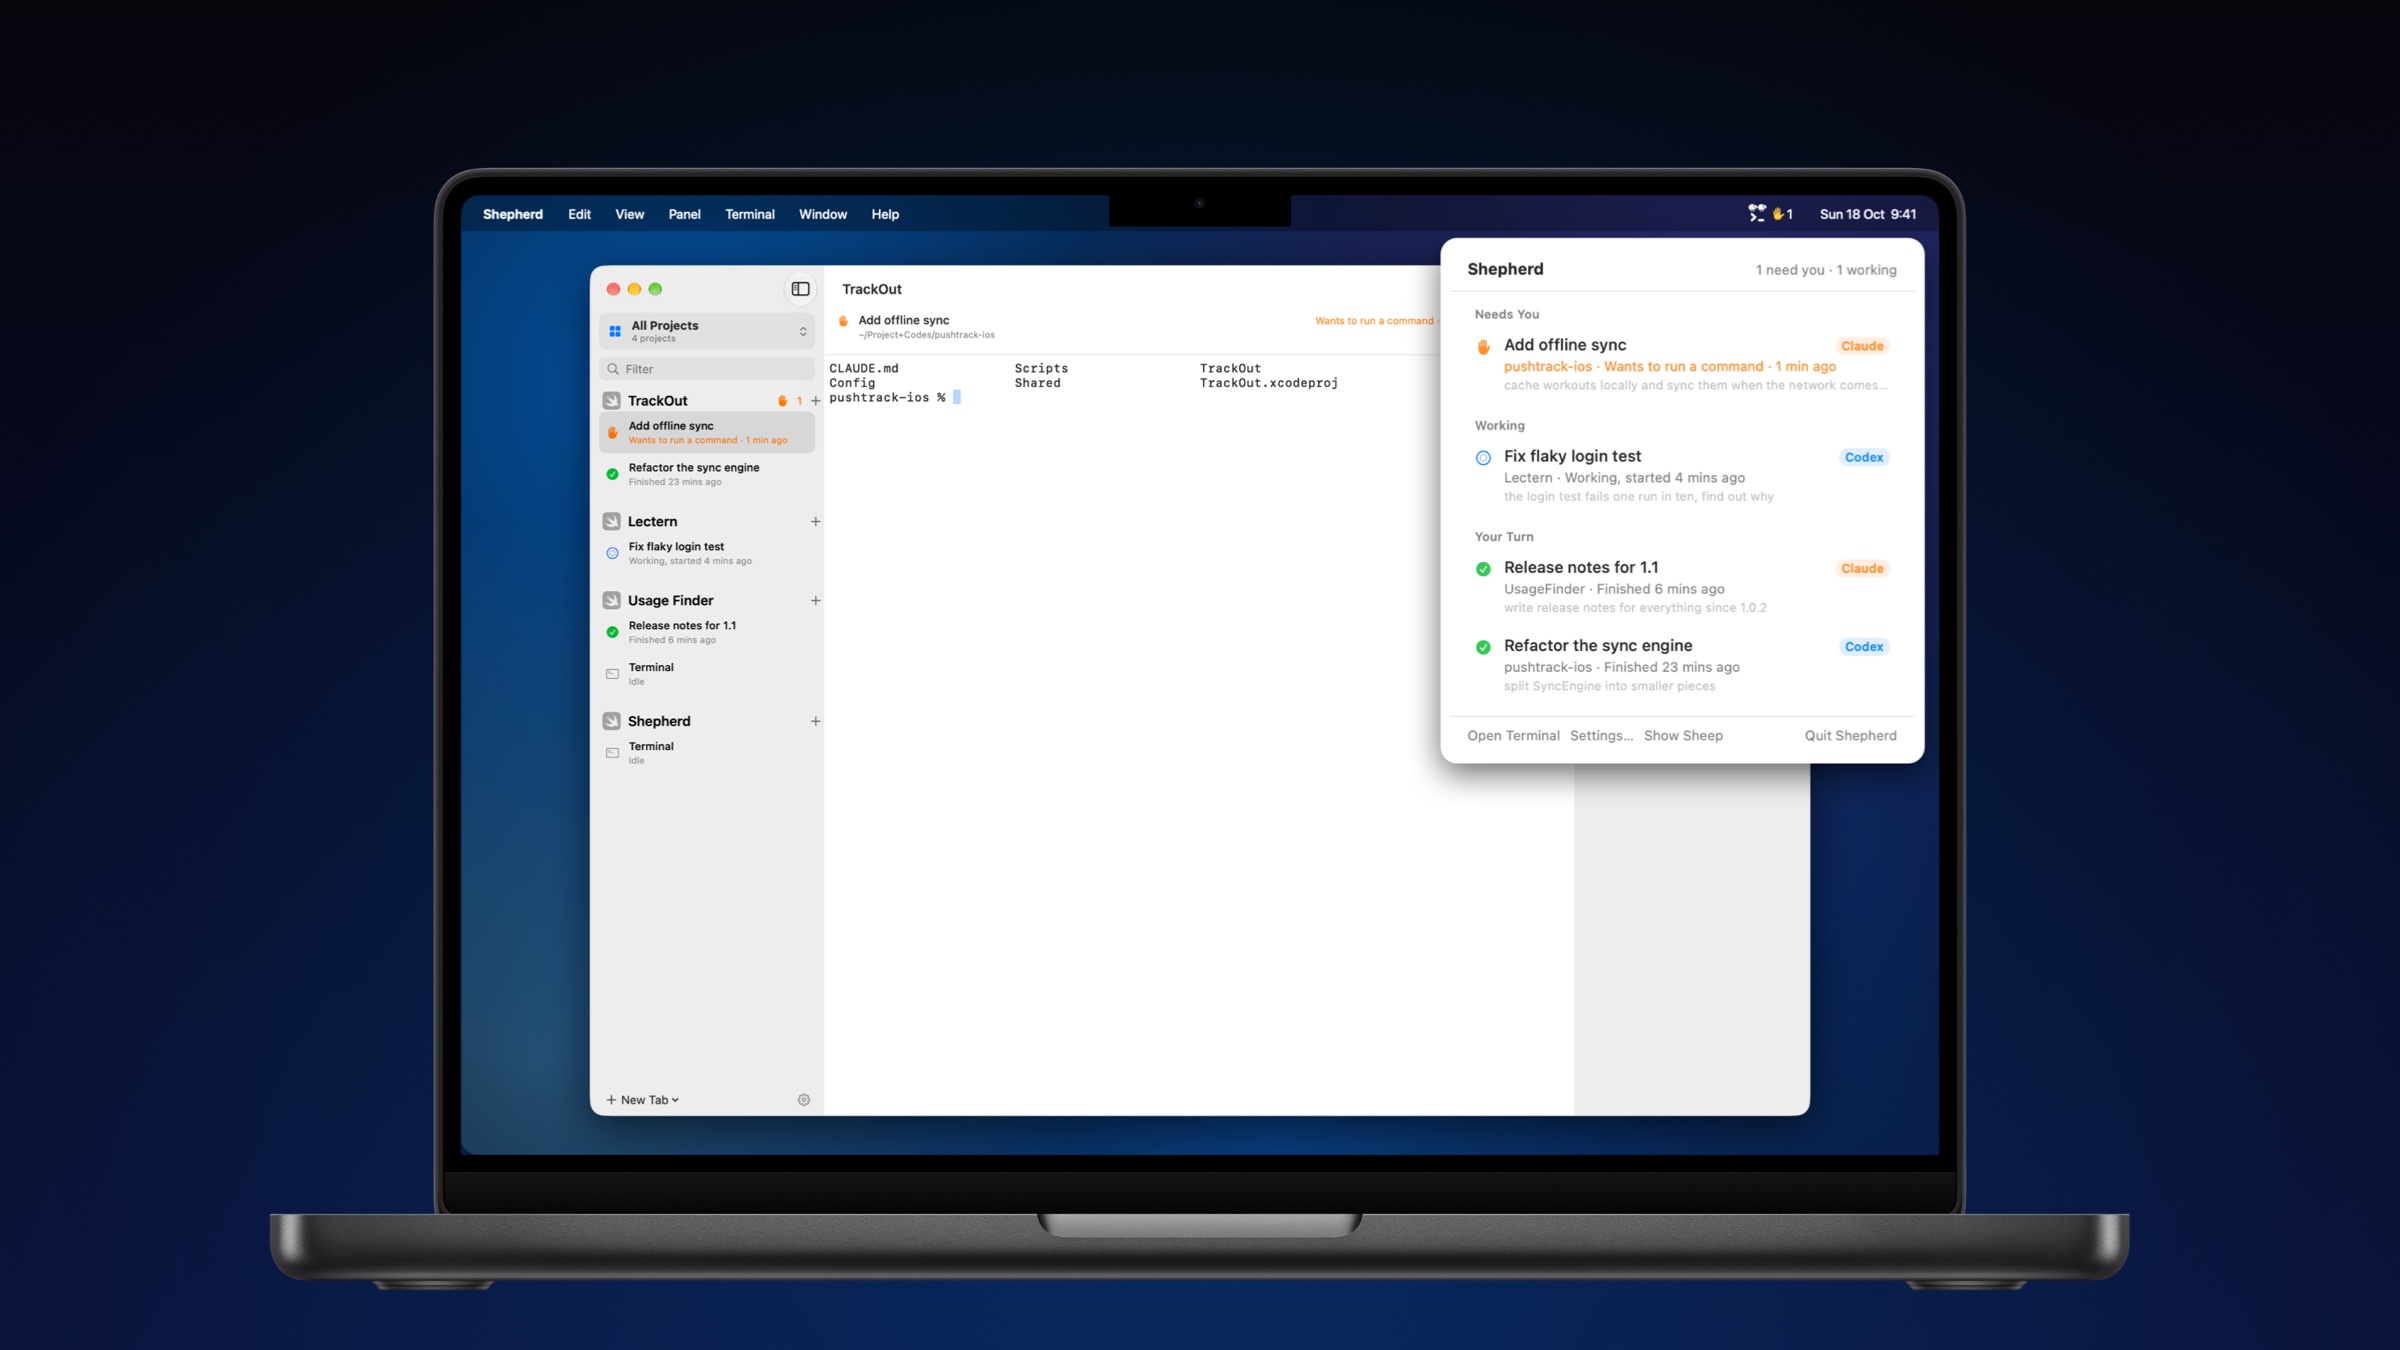Click the Swift icon next to Shepherd project

pyautogui.click(x=612, y=721)
